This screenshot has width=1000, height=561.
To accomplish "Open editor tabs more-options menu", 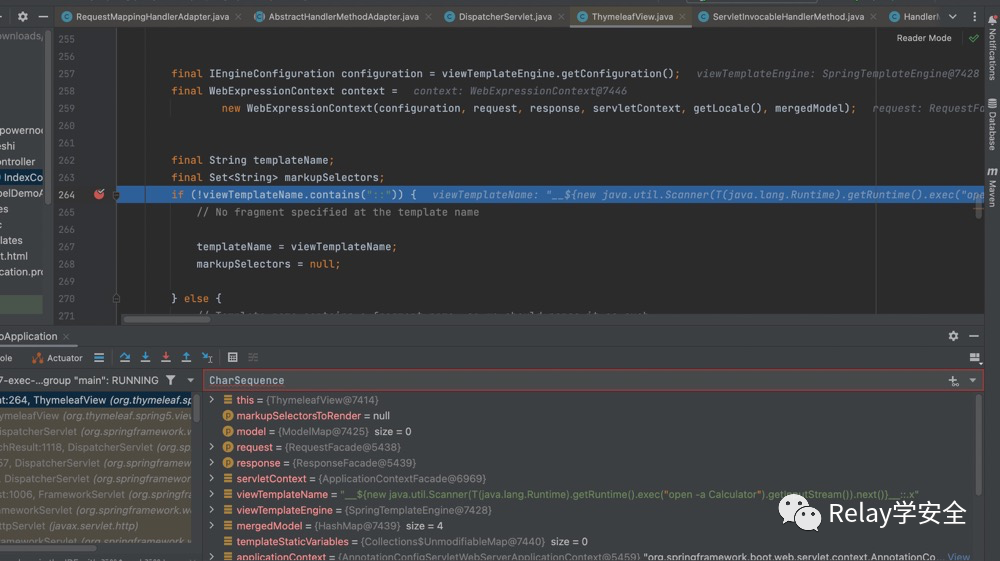I will coord(974,17).
